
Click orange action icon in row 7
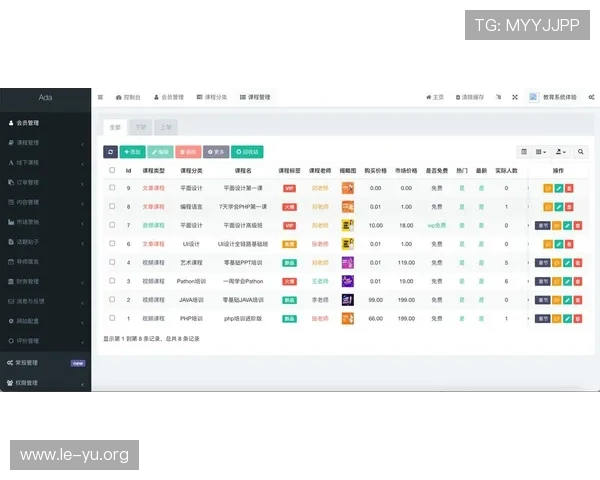tap(557, 225)
